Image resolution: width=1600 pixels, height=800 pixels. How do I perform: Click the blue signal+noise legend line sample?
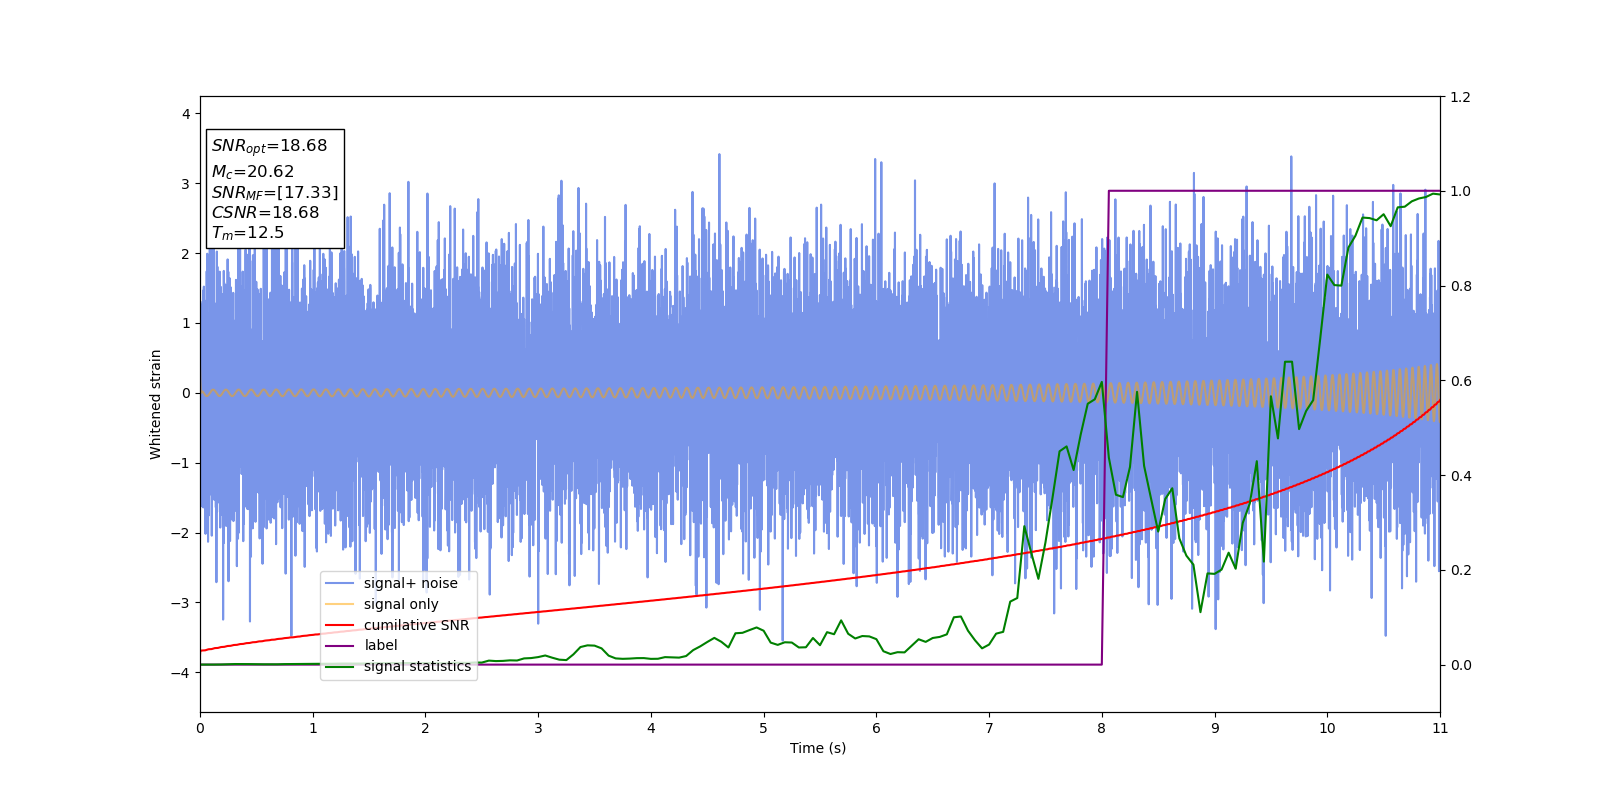[x=340, y=584]
